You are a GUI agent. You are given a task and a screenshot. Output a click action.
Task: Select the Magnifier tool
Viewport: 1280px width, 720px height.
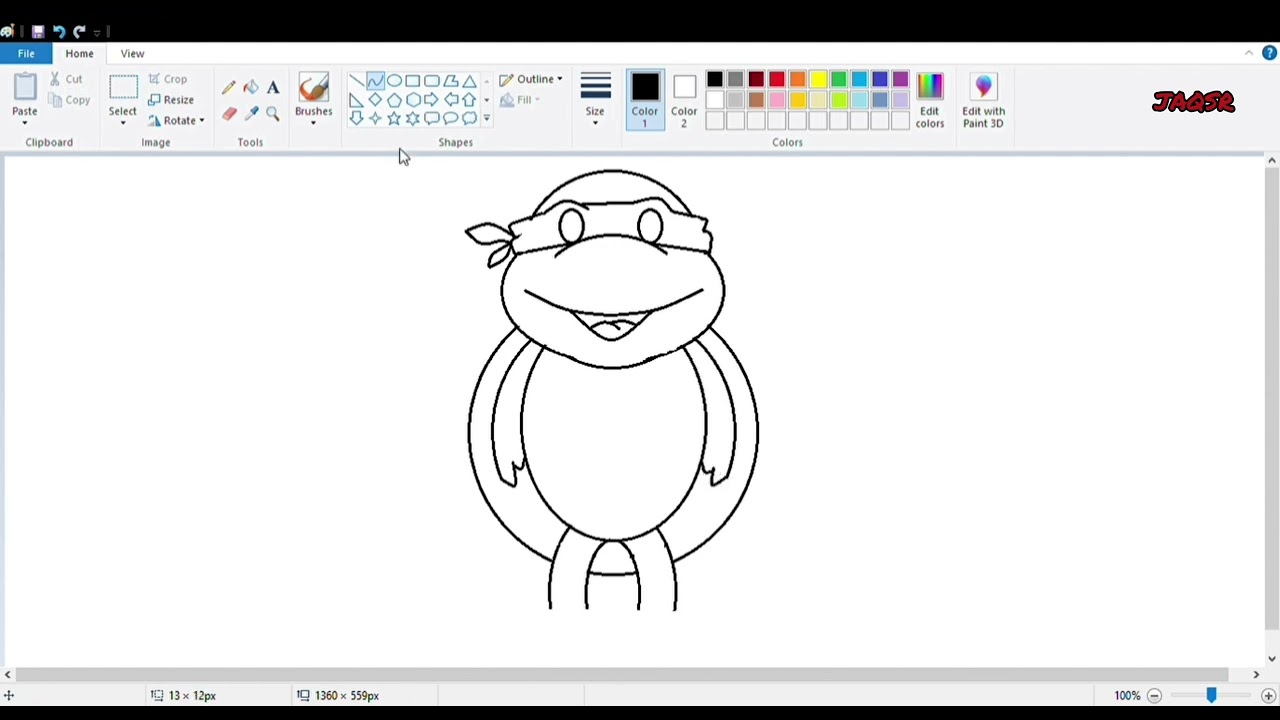[273, 114]
